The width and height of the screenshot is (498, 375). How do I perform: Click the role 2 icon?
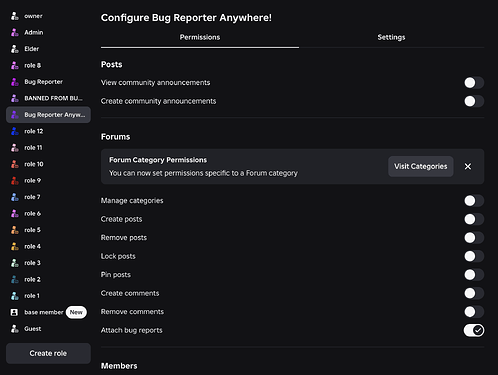(x=15, y=279)
